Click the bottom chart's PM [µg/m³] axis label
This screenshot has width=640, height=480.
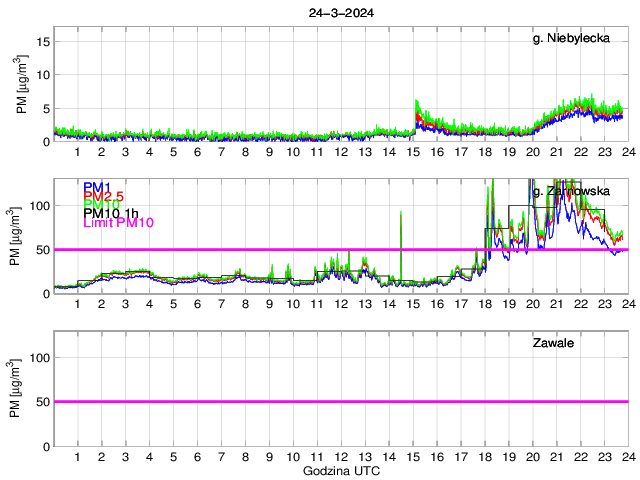tap(15, 388)
